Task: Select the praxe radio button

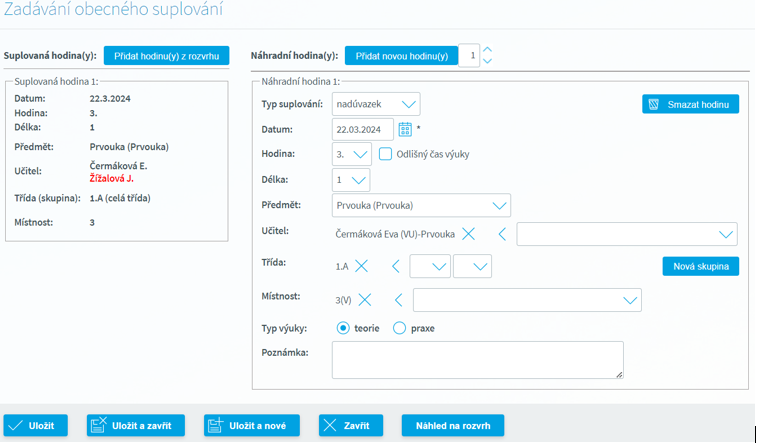Action: pos(399,328)
